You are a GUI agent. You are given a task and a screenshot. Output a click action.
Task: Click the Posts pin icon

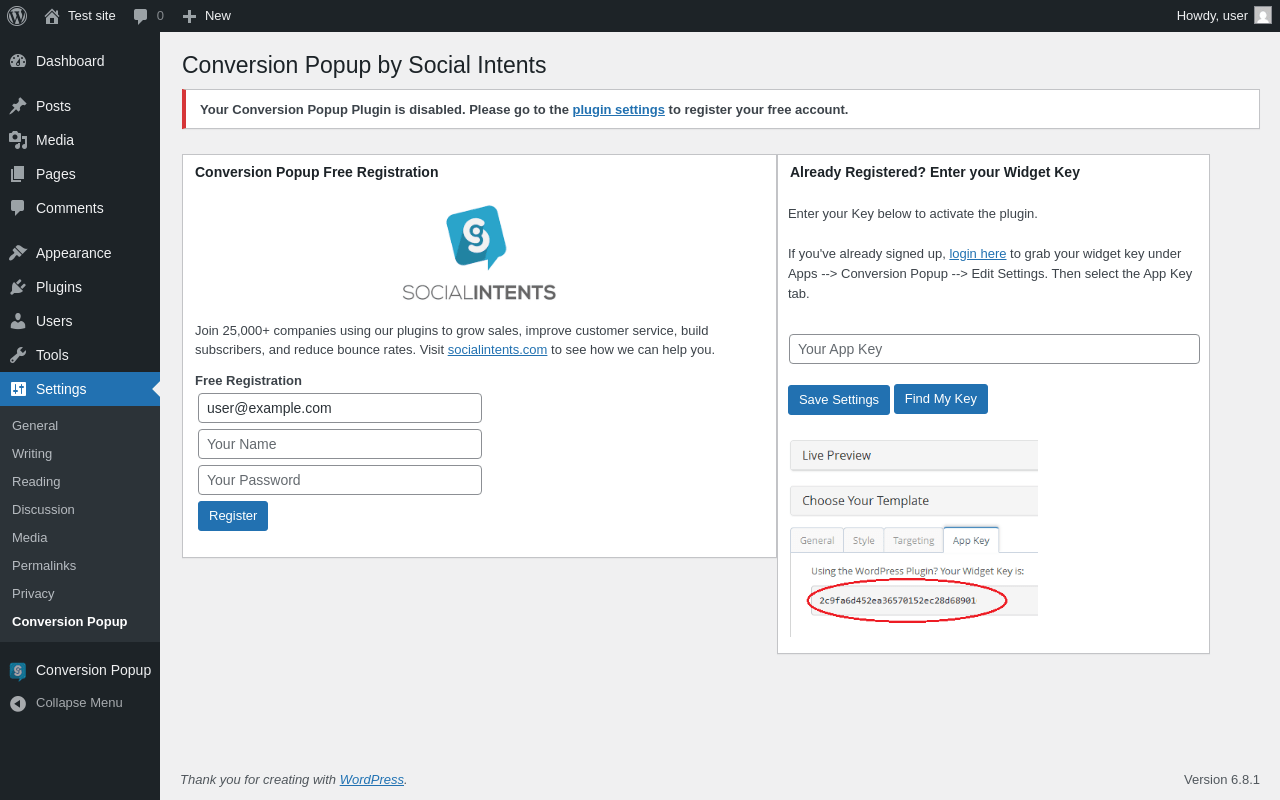click(x=18, y=106)
